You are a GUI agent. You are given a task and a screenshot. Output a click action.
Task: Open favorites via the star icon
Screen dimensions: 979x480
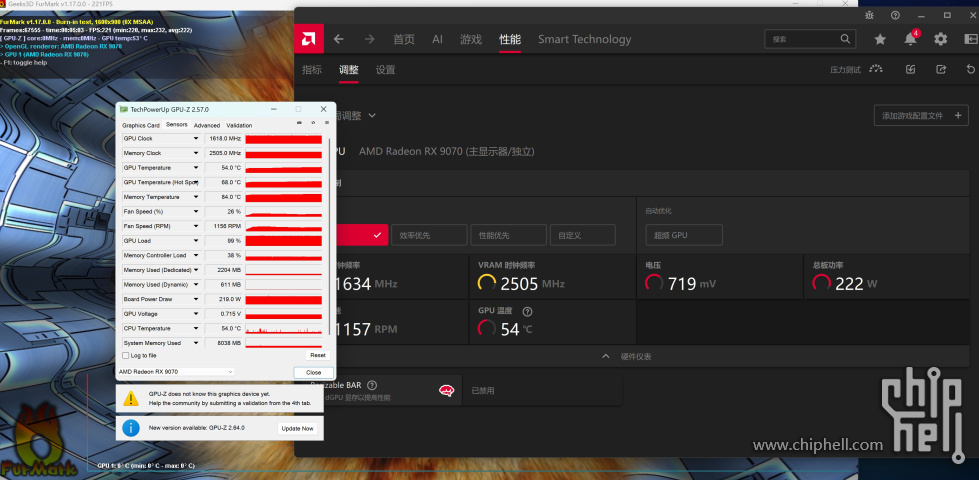click(880, 39)
